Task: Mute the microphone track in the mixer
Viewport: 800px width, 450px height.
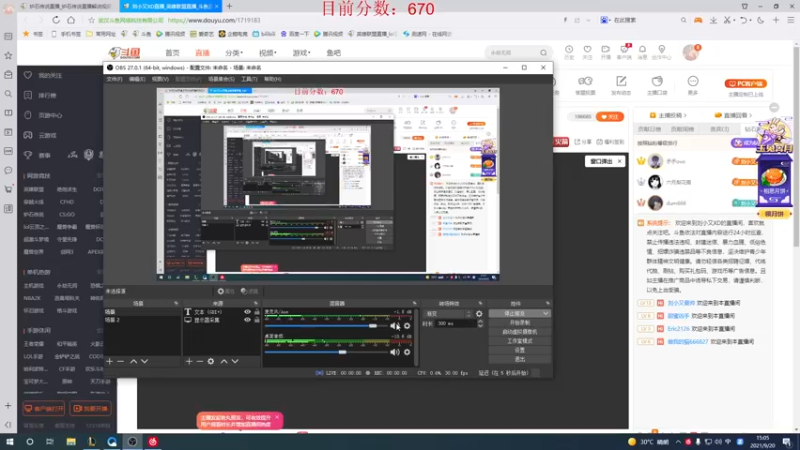Action: pos(395,326)
